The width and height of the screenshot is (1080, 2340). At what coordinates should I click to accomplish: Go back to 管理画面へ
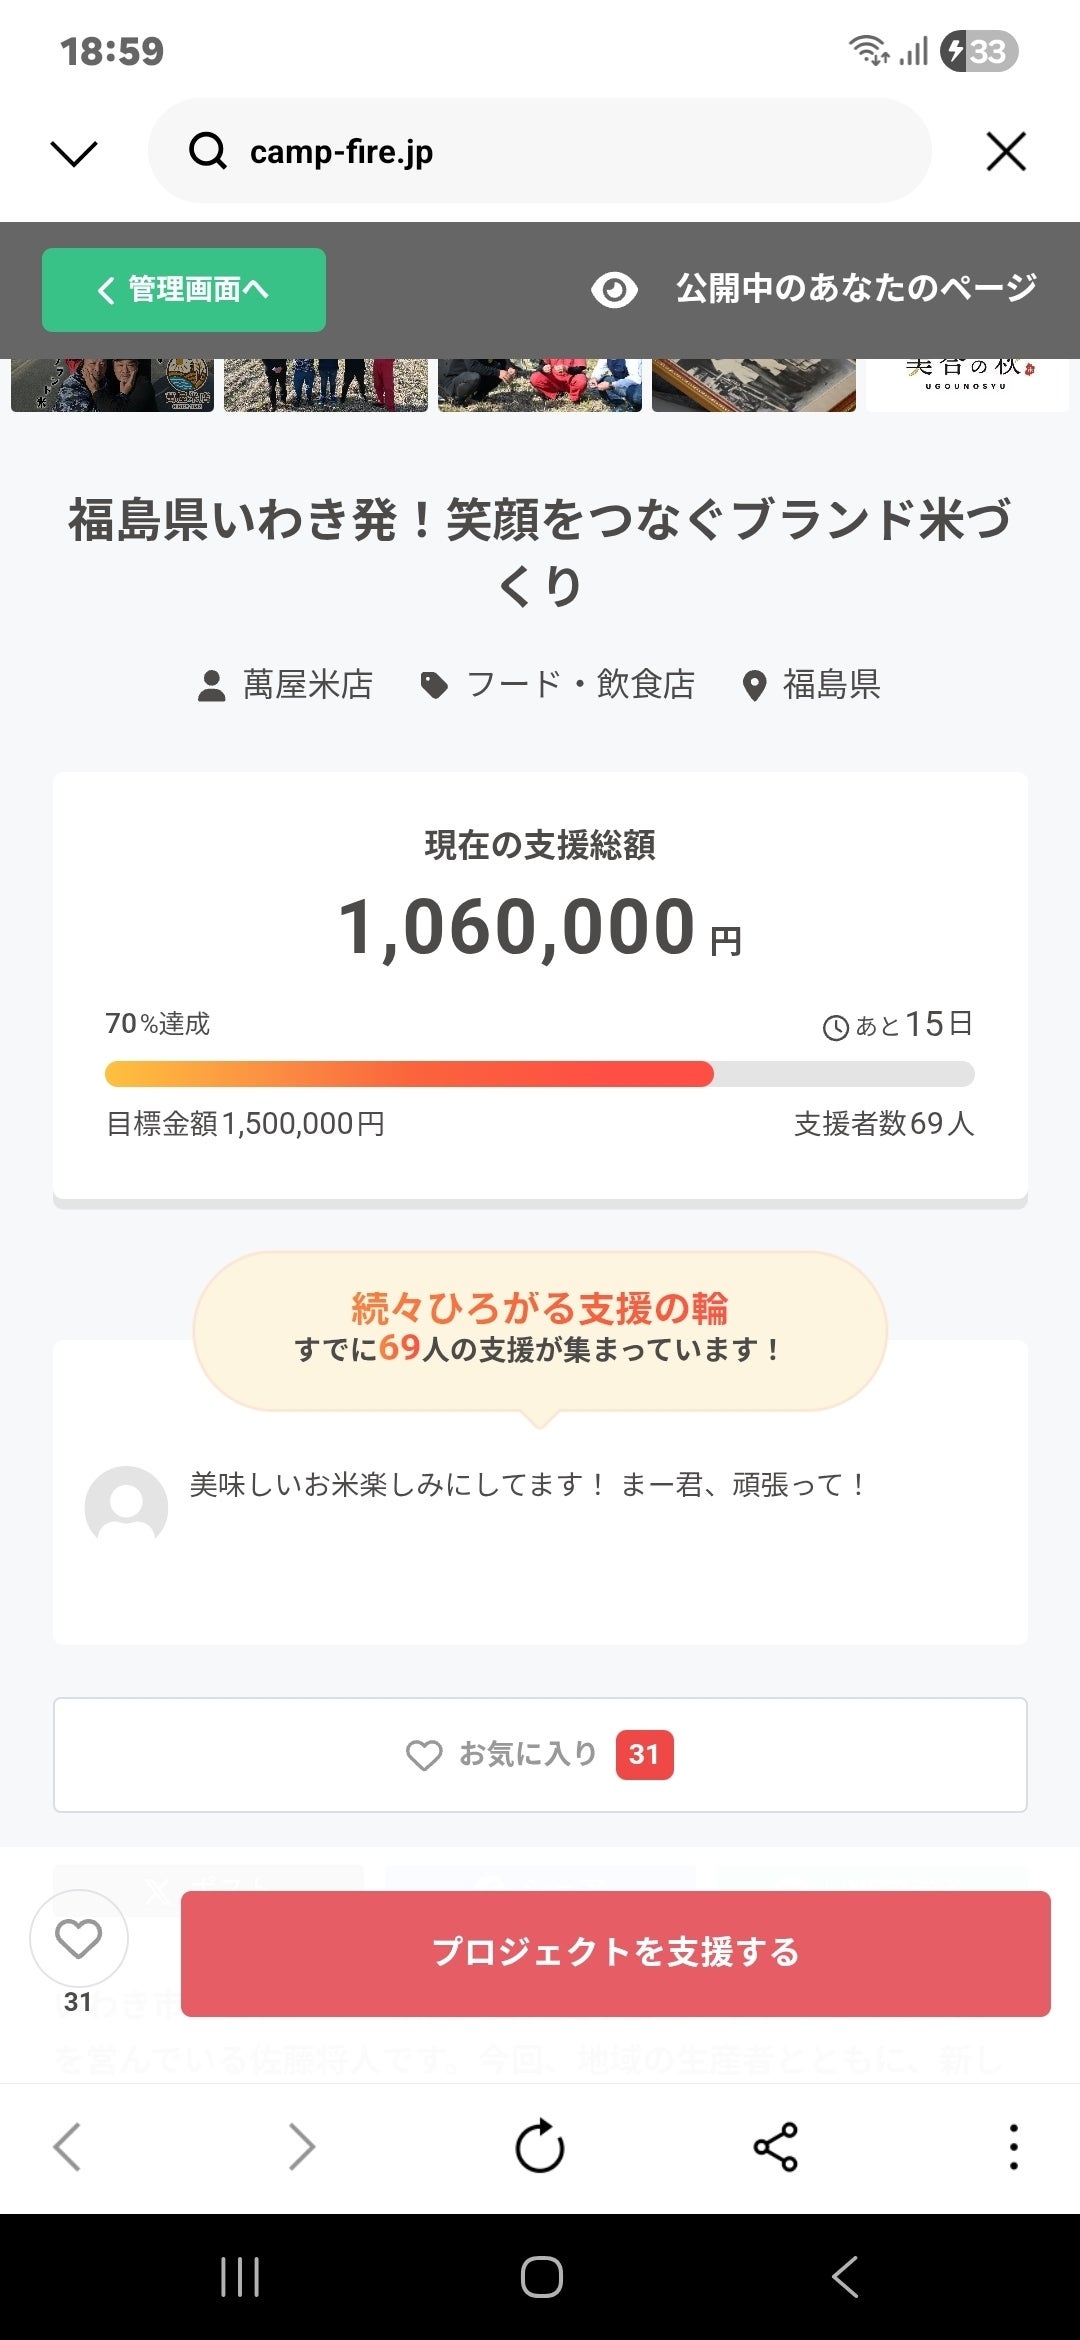[x=184, y=290]
